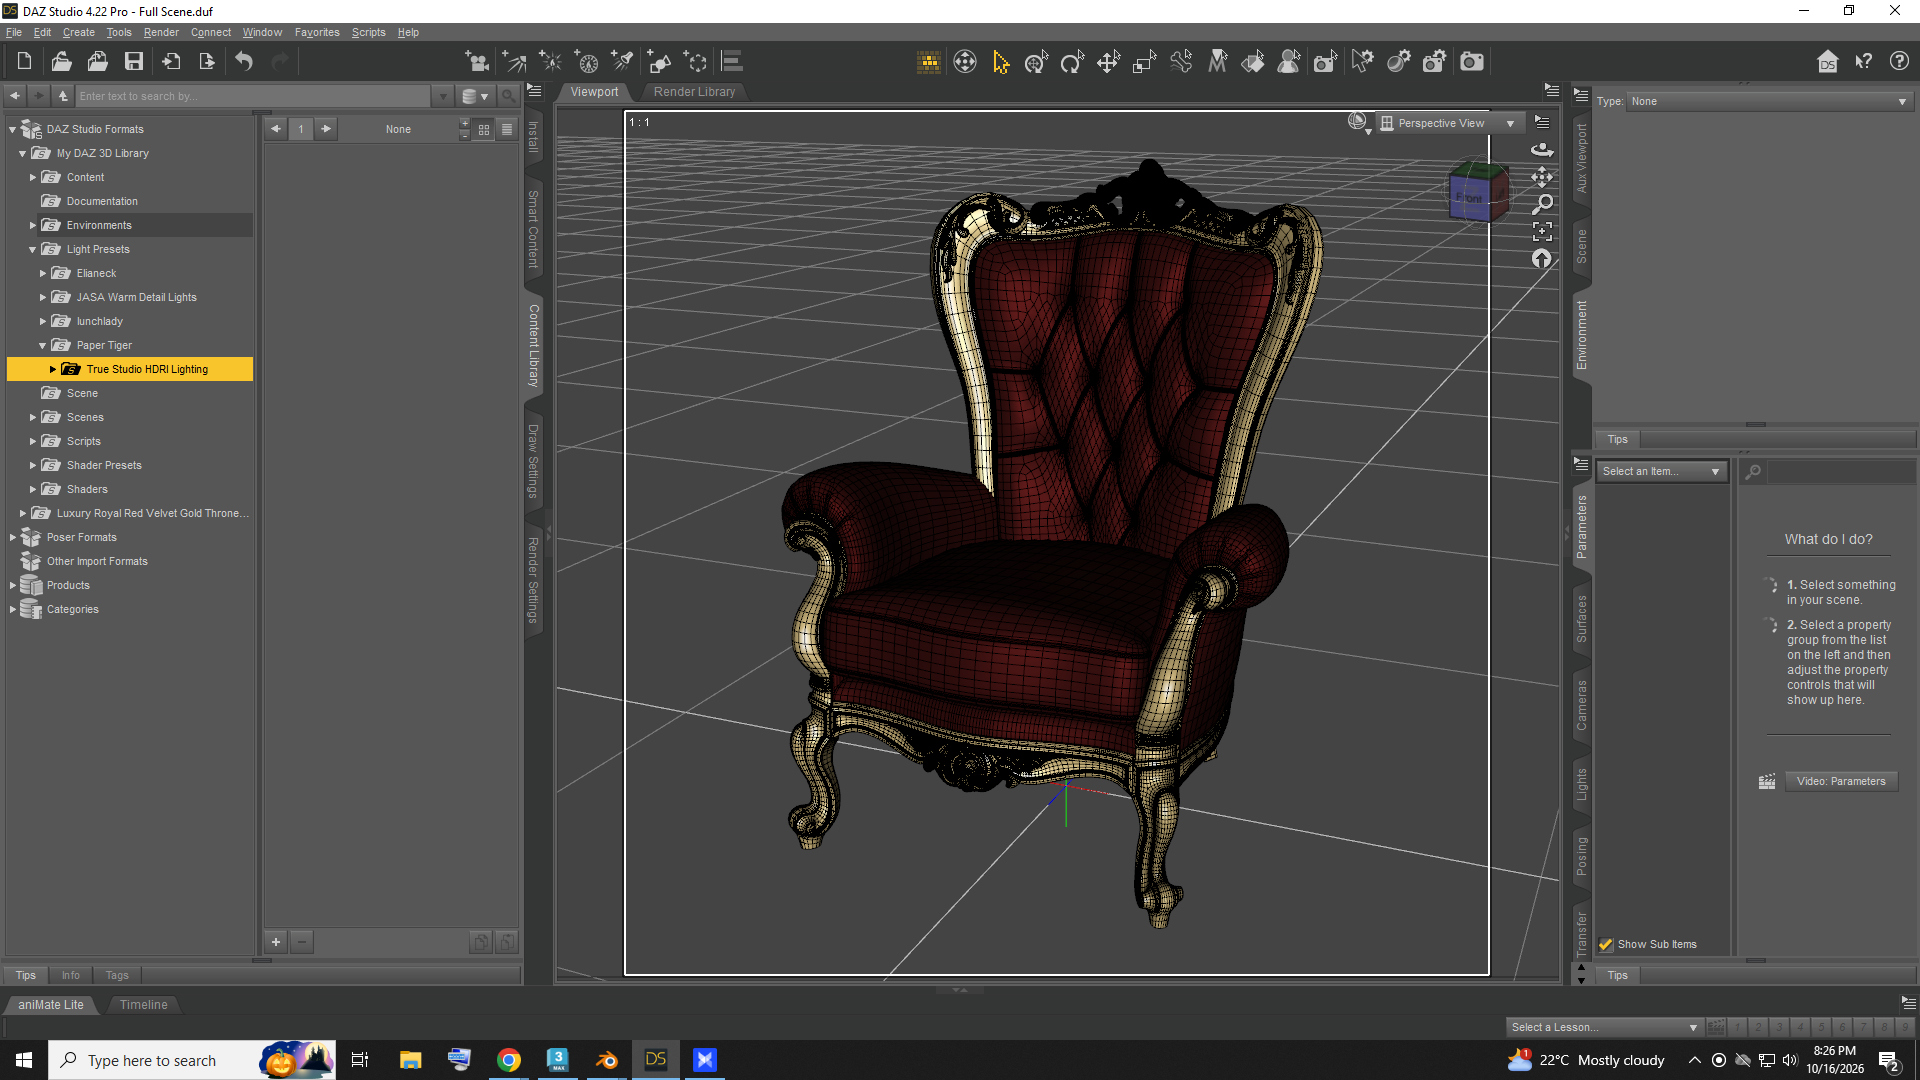Open the Select an Item dropdown
The width and height of the screenshot is (1920, 1080).
point(1662,471)
